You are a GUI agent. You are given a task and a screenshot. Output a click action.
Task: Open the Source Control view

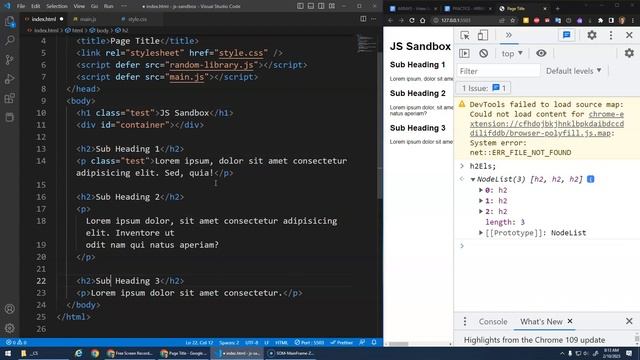(9, 60)
